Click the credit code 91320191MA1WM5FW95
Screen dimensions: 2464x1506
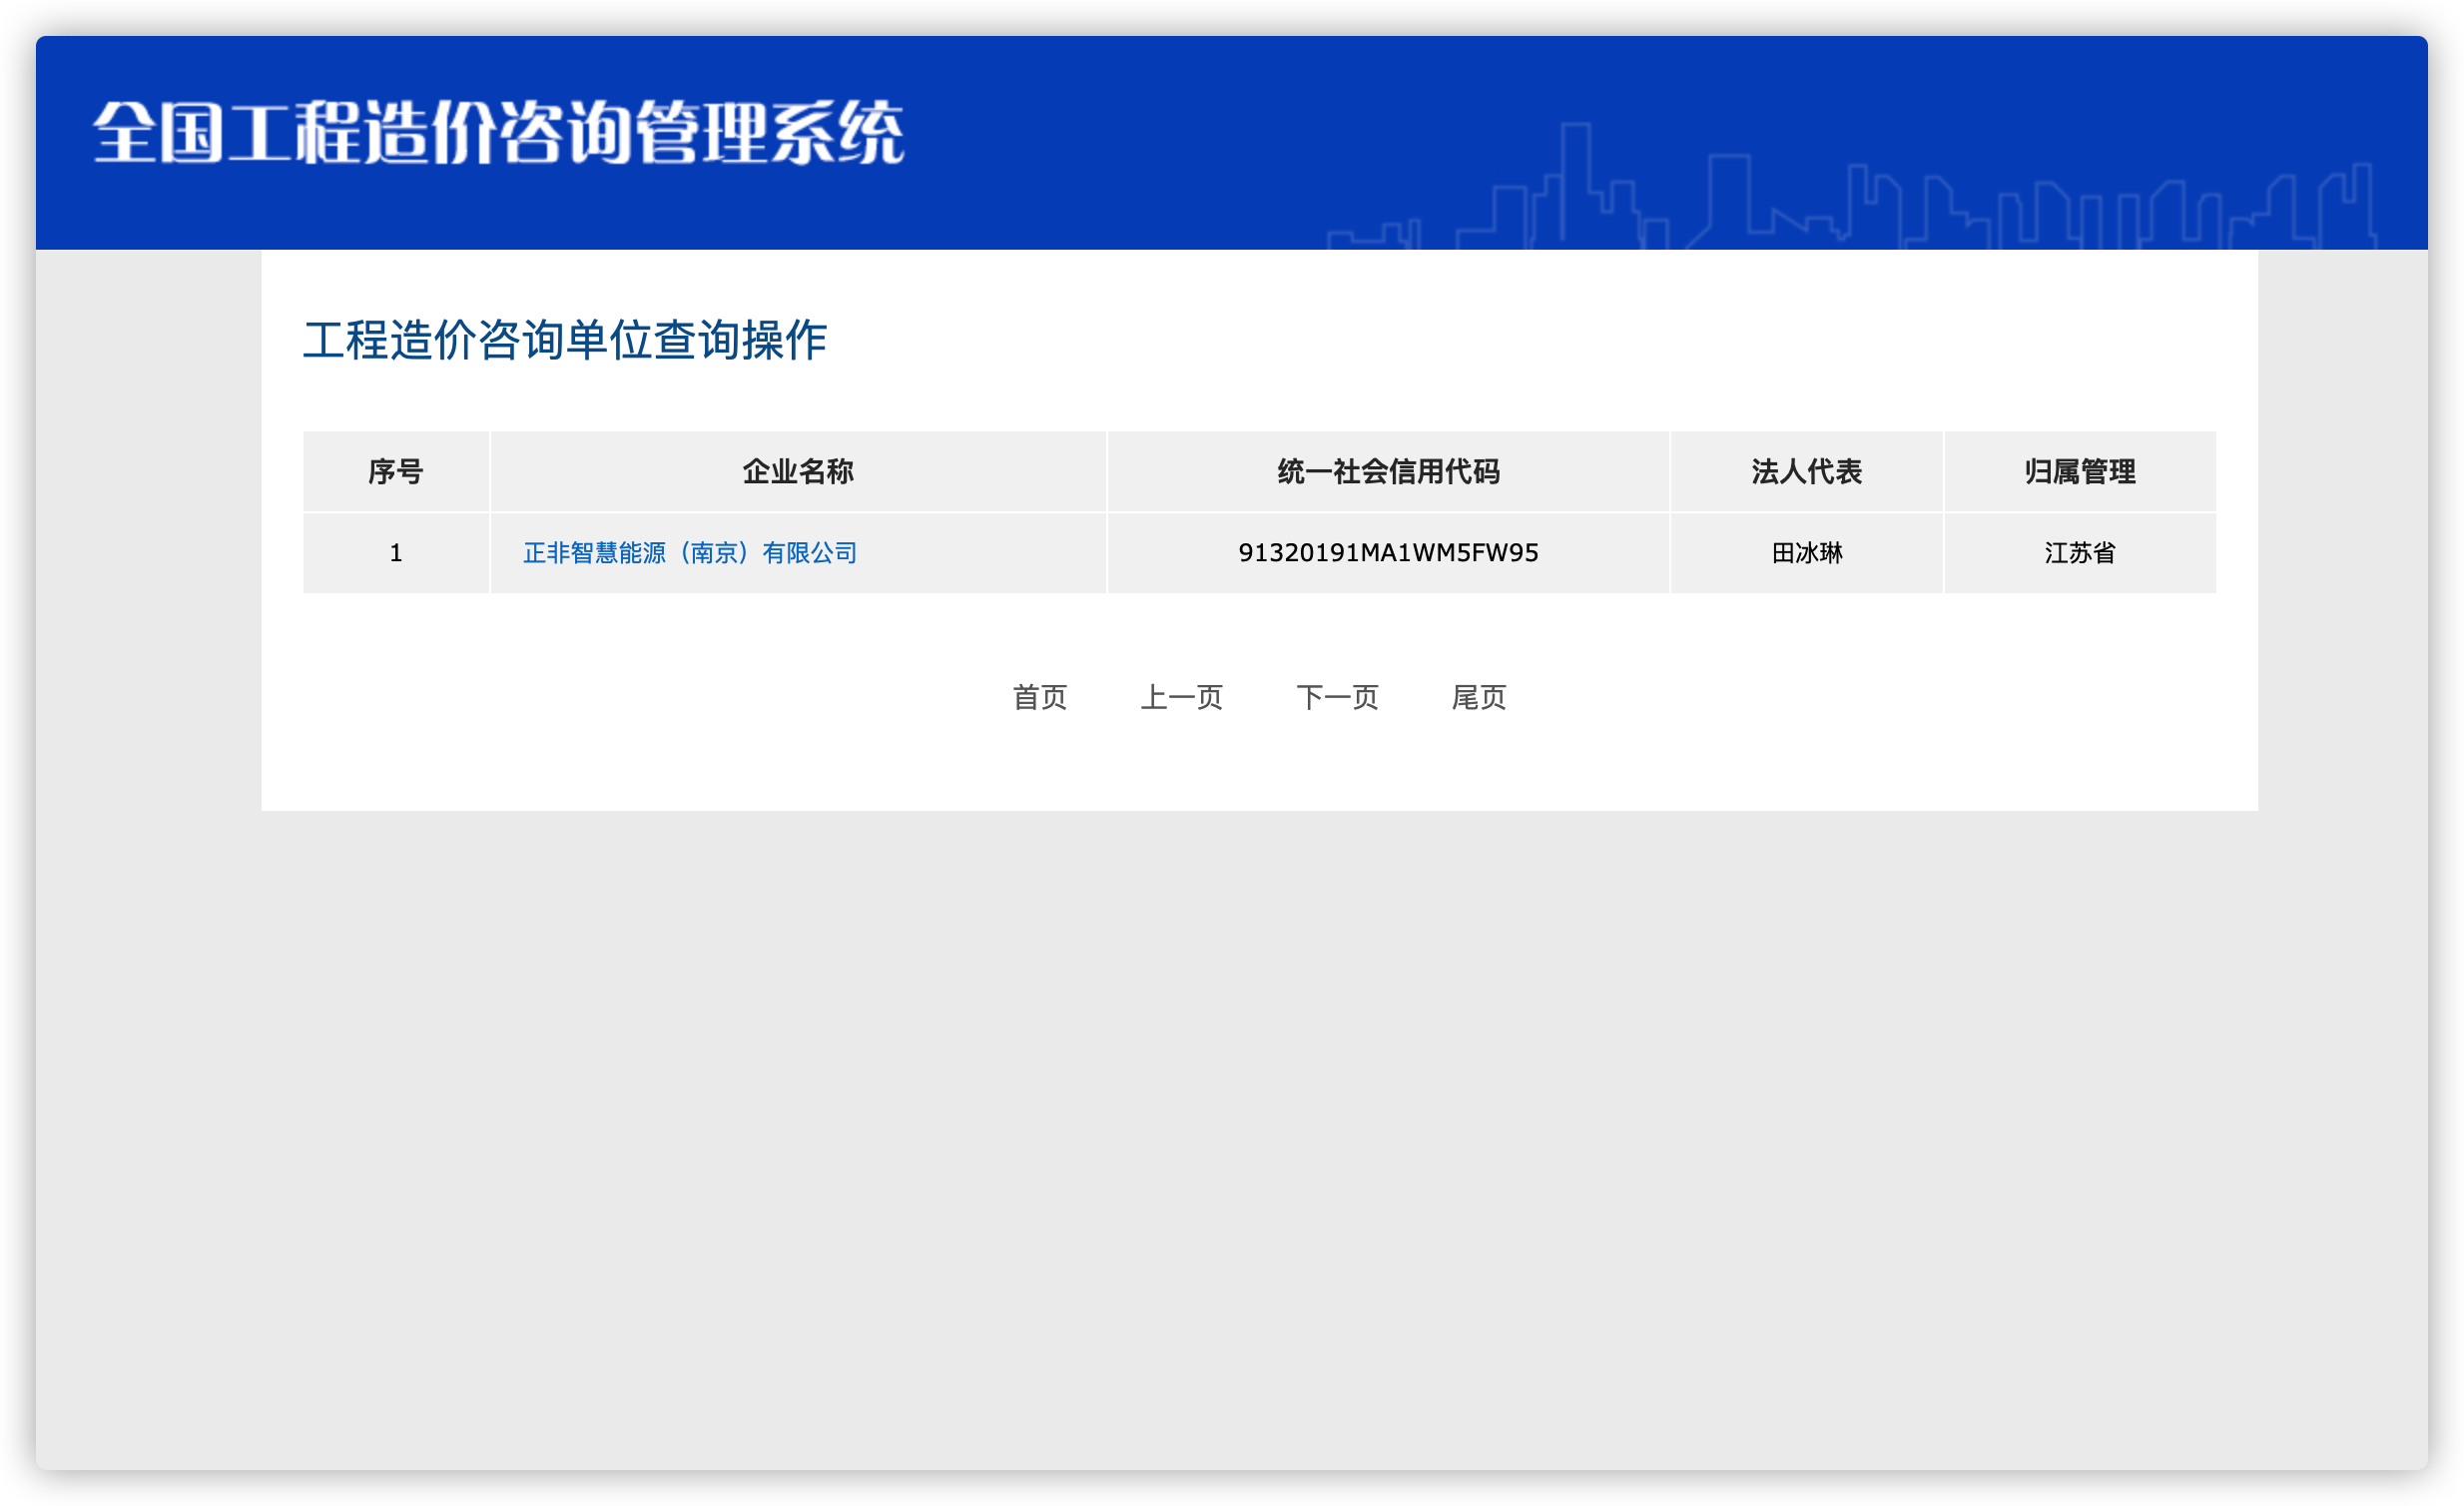1388,553
